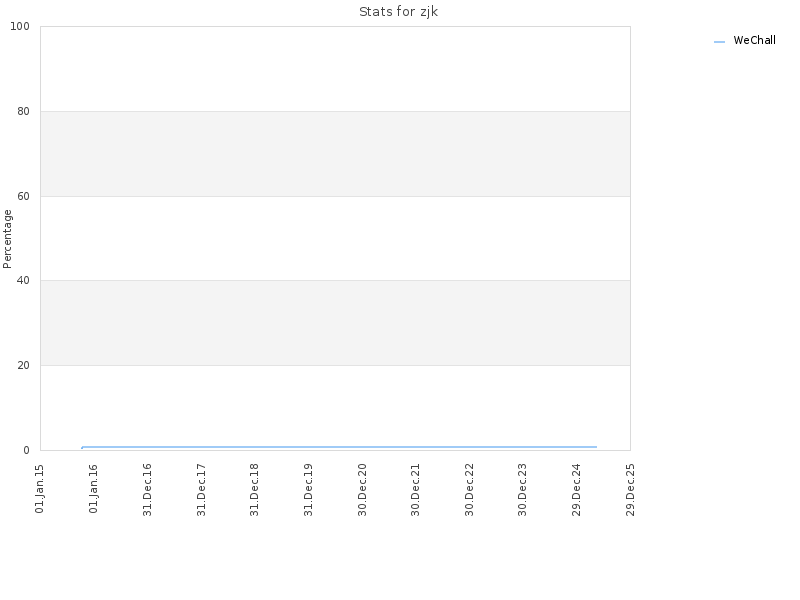Click the 01.Jan.16 x-axis date label

click(x=93, y=489)
